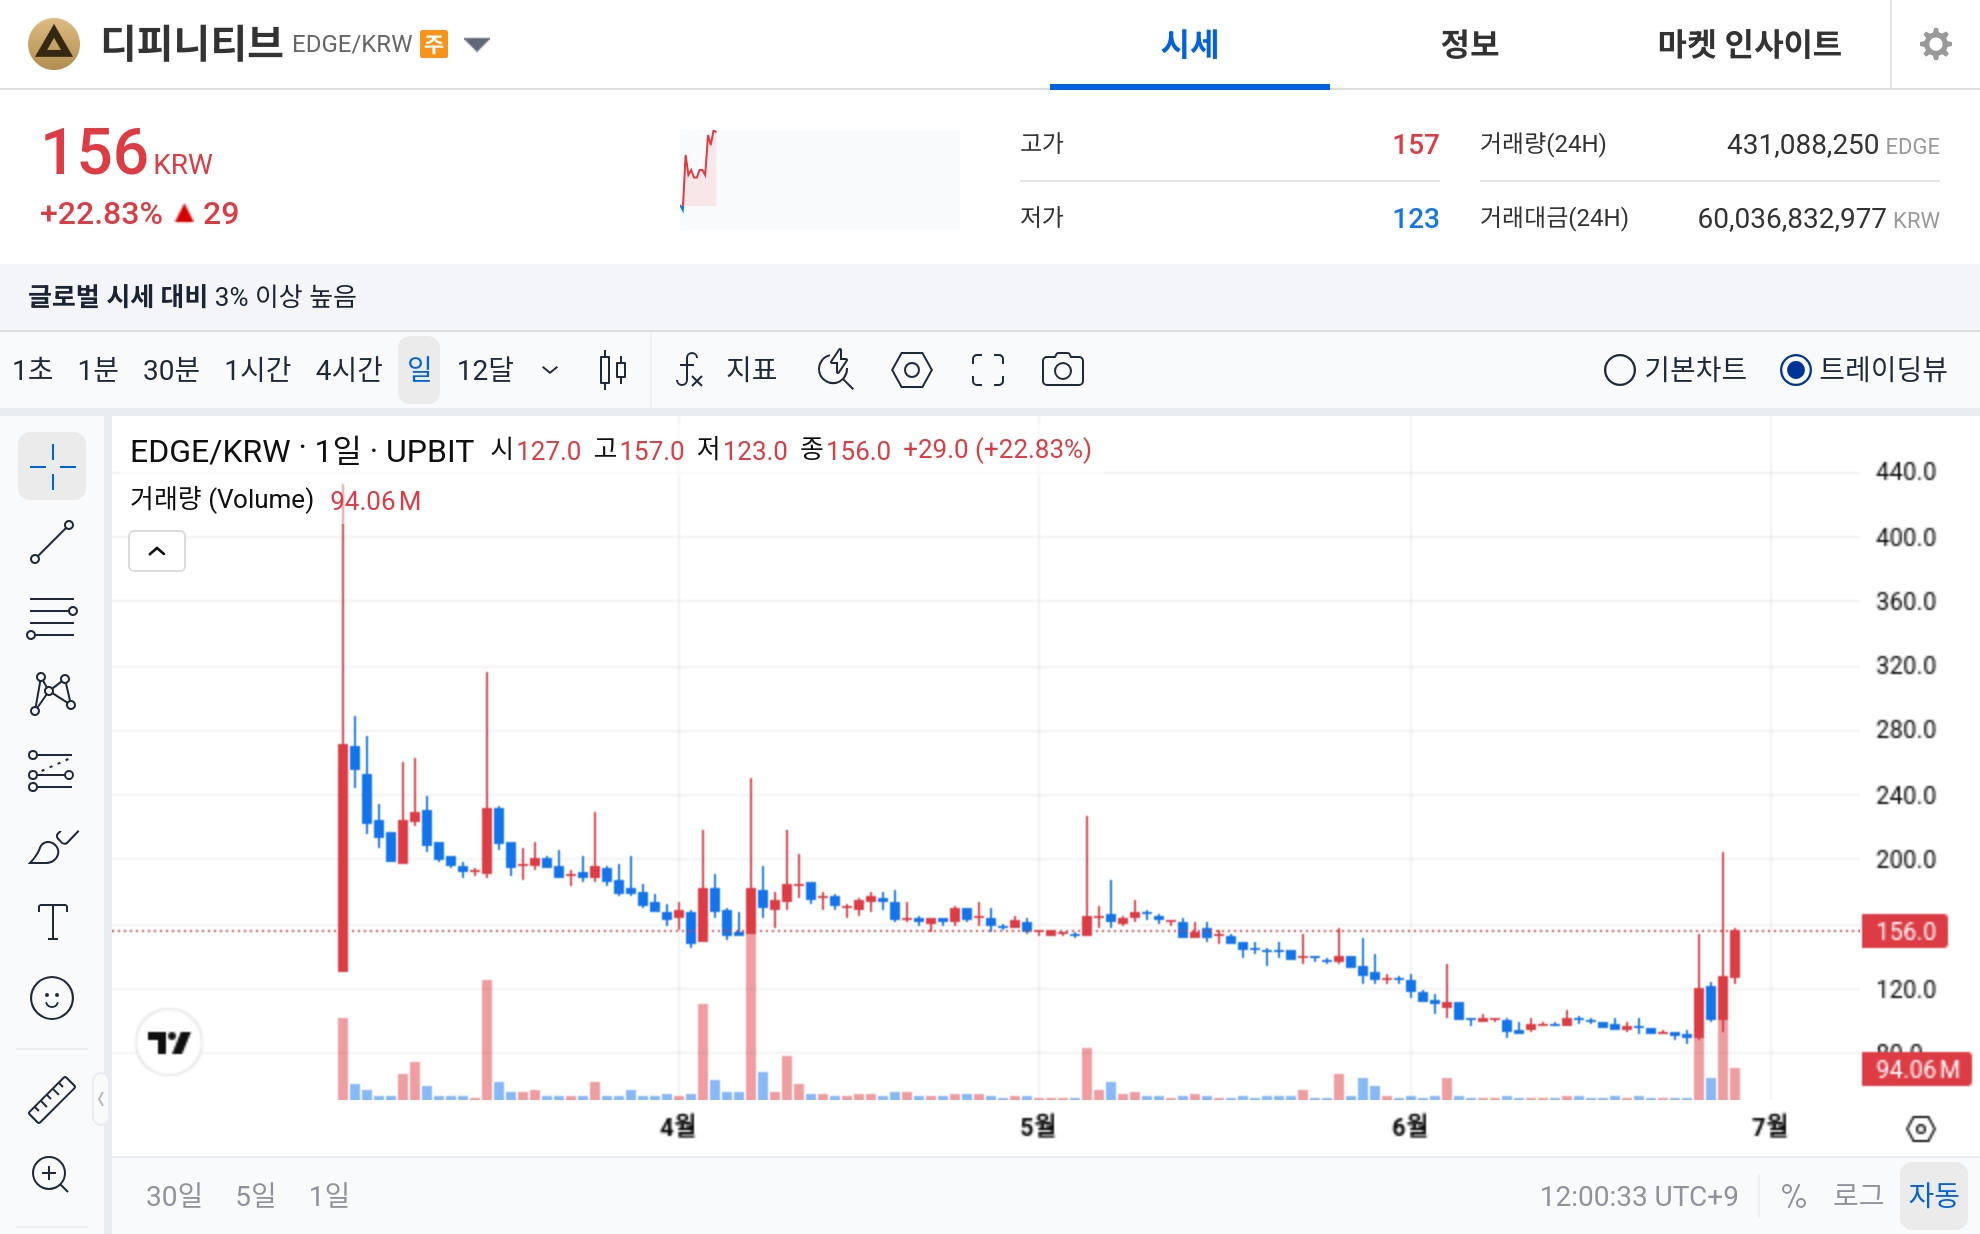Switch to the 정보 tab
1980x1234 pixels.
pos(1470,44)
